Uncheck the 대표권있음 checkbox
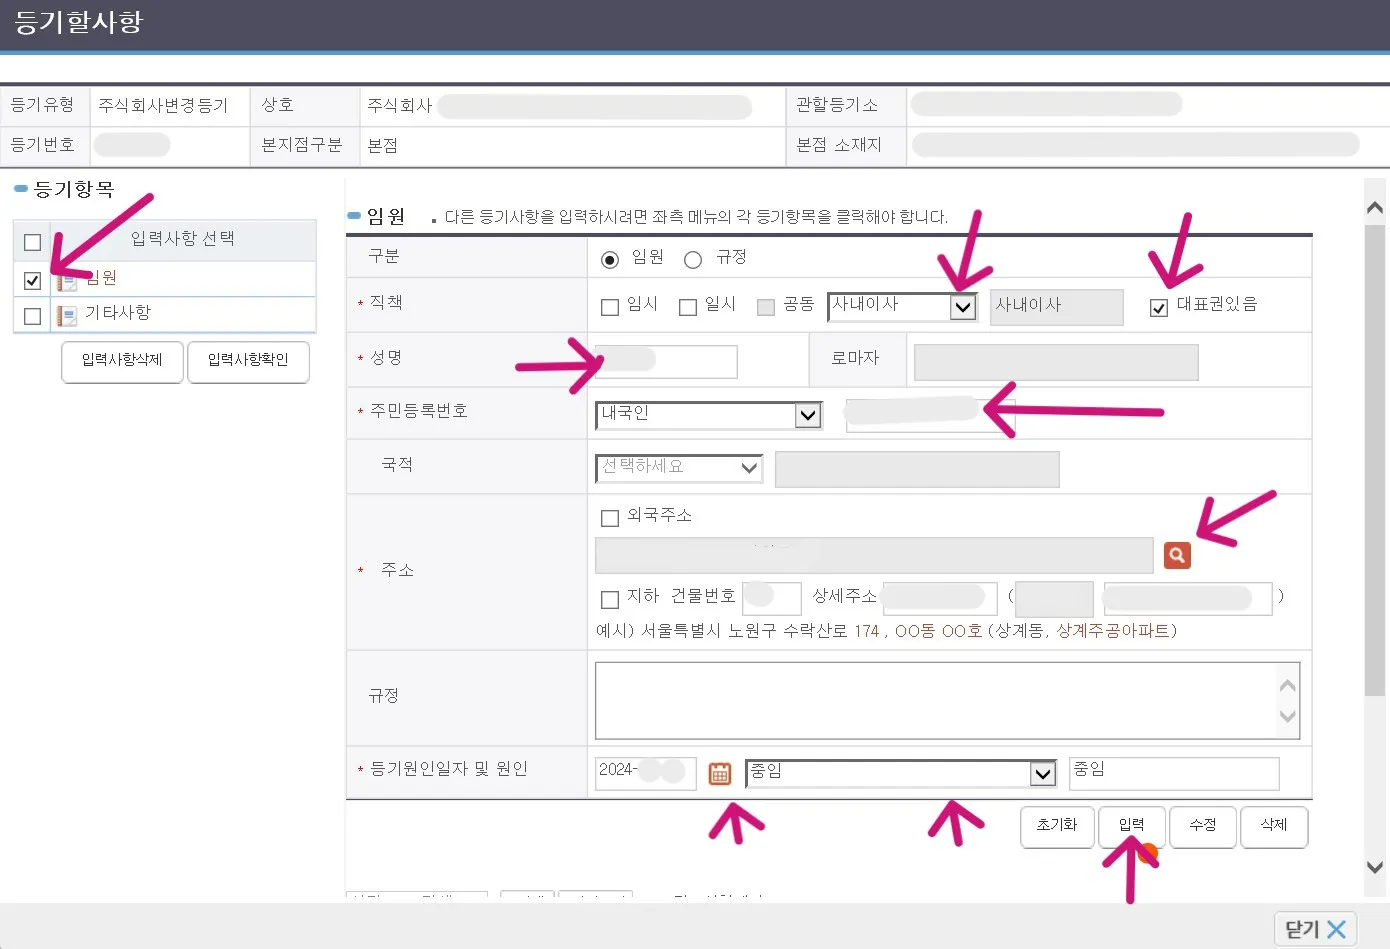 pyautogui.click(x=1158, y=308)
